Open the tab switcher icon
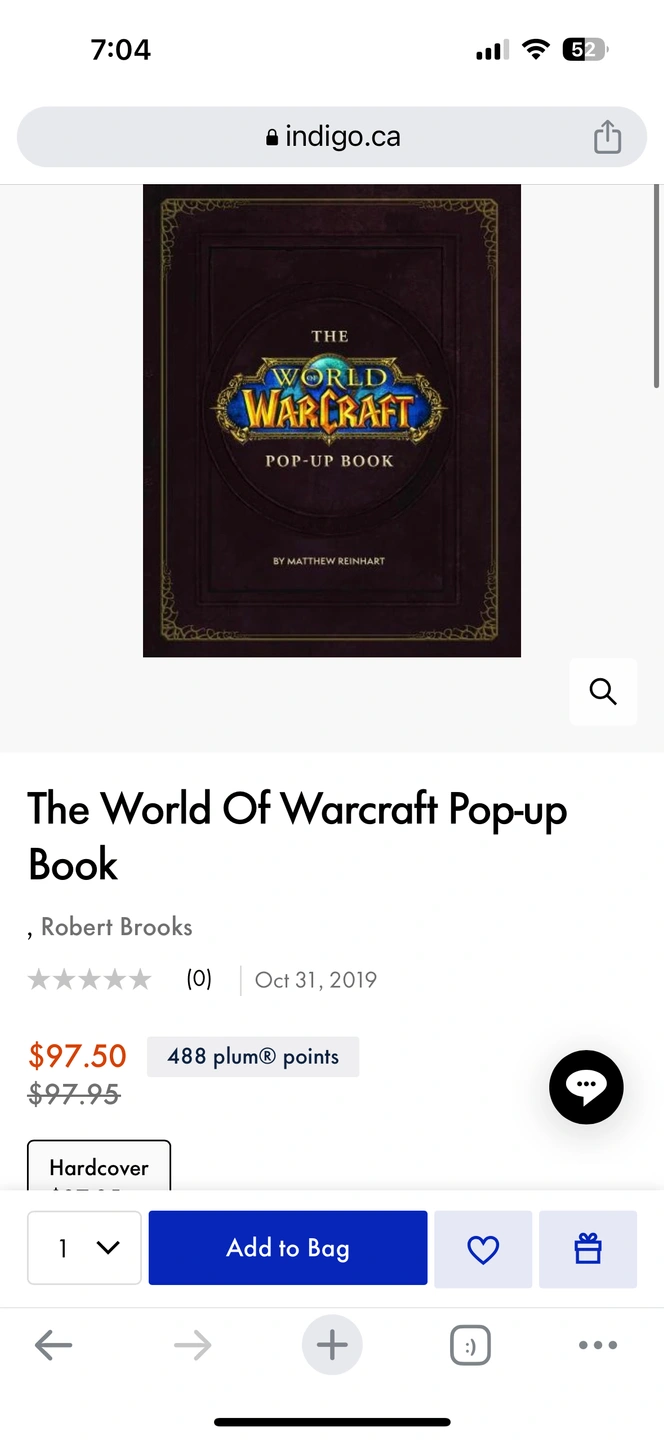 (470, 1345)
